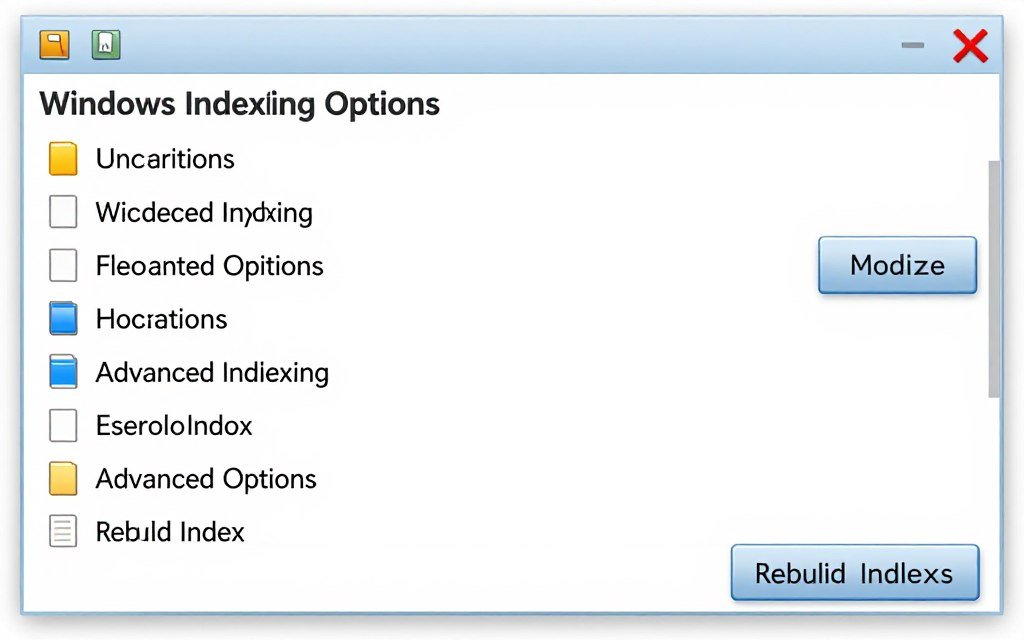The width and height of the screenshot is (1024, 640).
Task: Select the Wicdeced Inxdxing label text
Action: coord(203,211)
